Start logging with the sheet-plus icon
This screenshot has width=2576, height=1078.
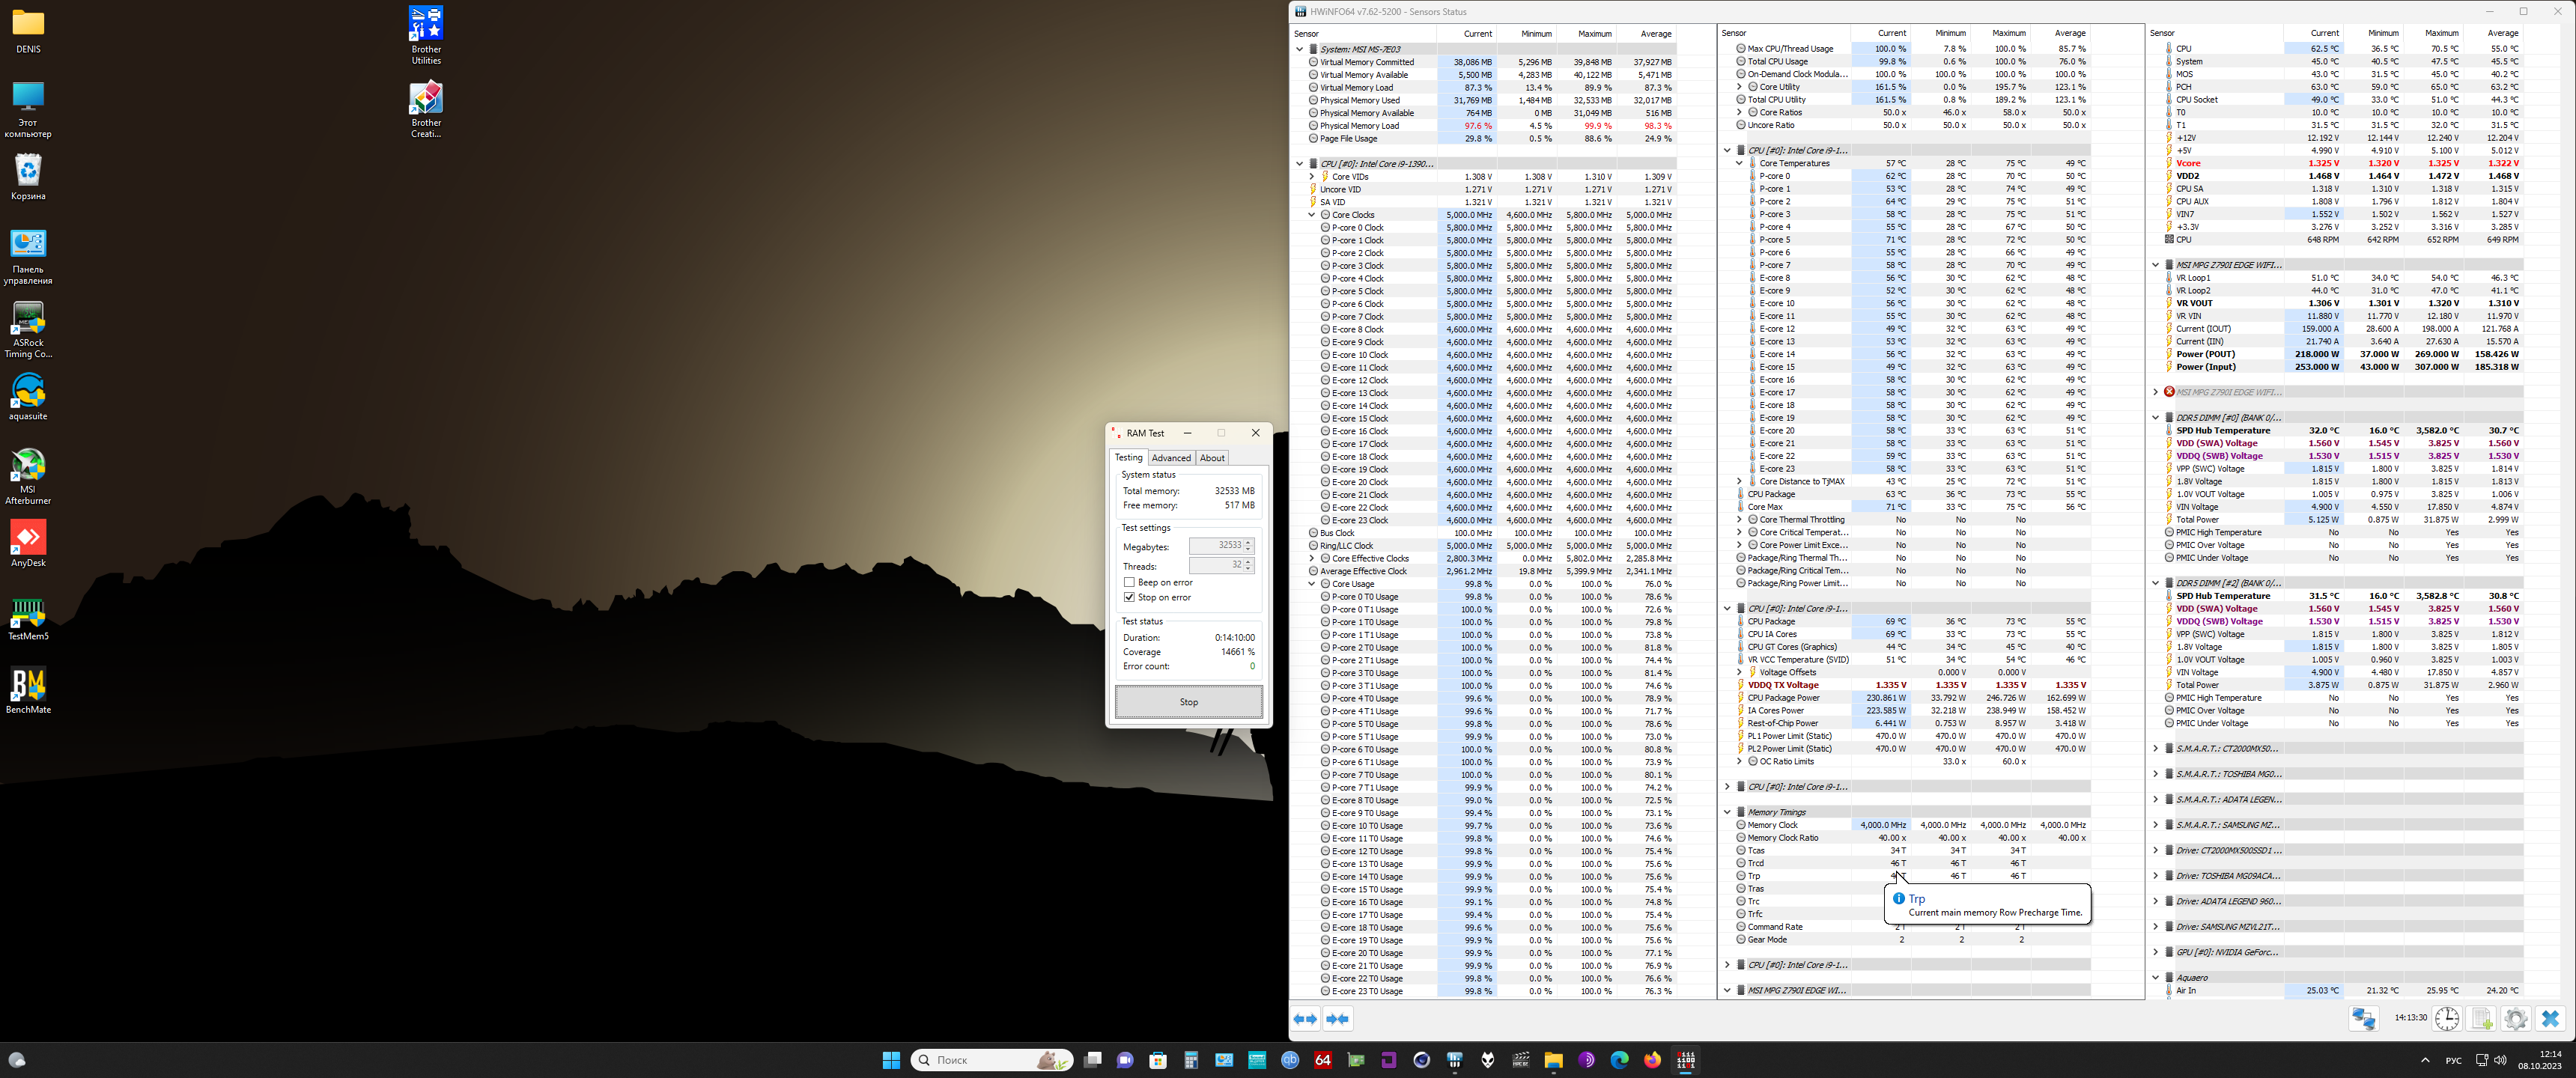[2482, 1019]
